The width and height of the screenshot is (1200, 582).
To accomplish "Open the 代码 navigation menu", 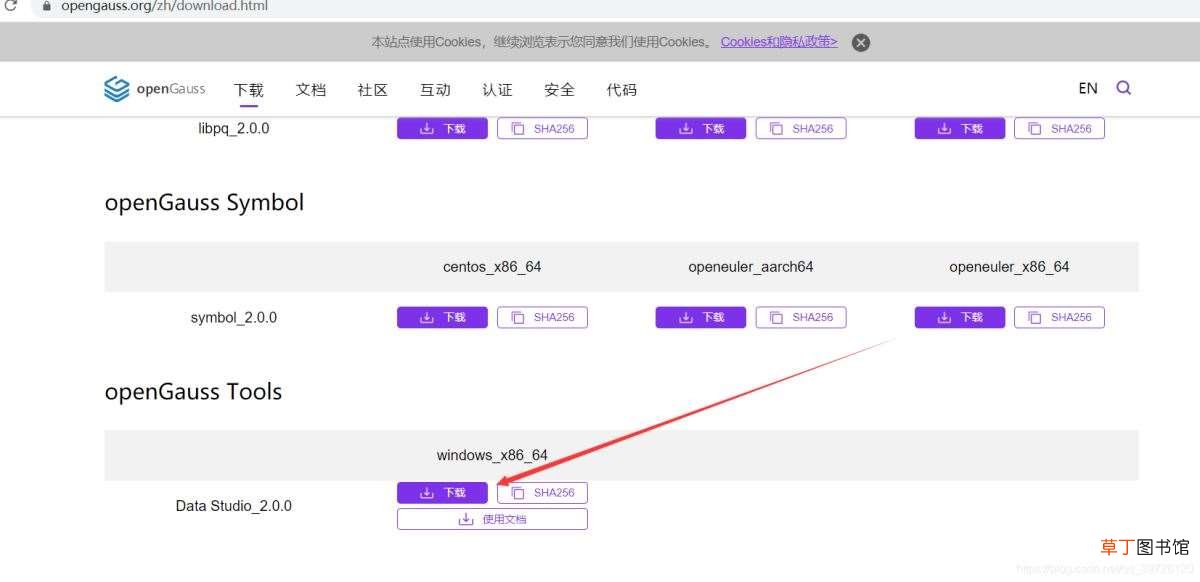I will [x=621, y=90].
